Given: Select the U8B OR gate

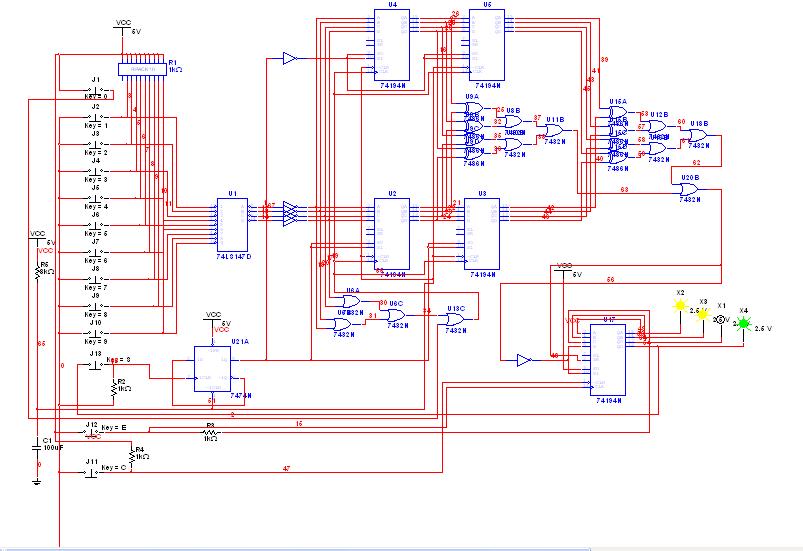Looking at the screenshot, I should pos(513,121).
